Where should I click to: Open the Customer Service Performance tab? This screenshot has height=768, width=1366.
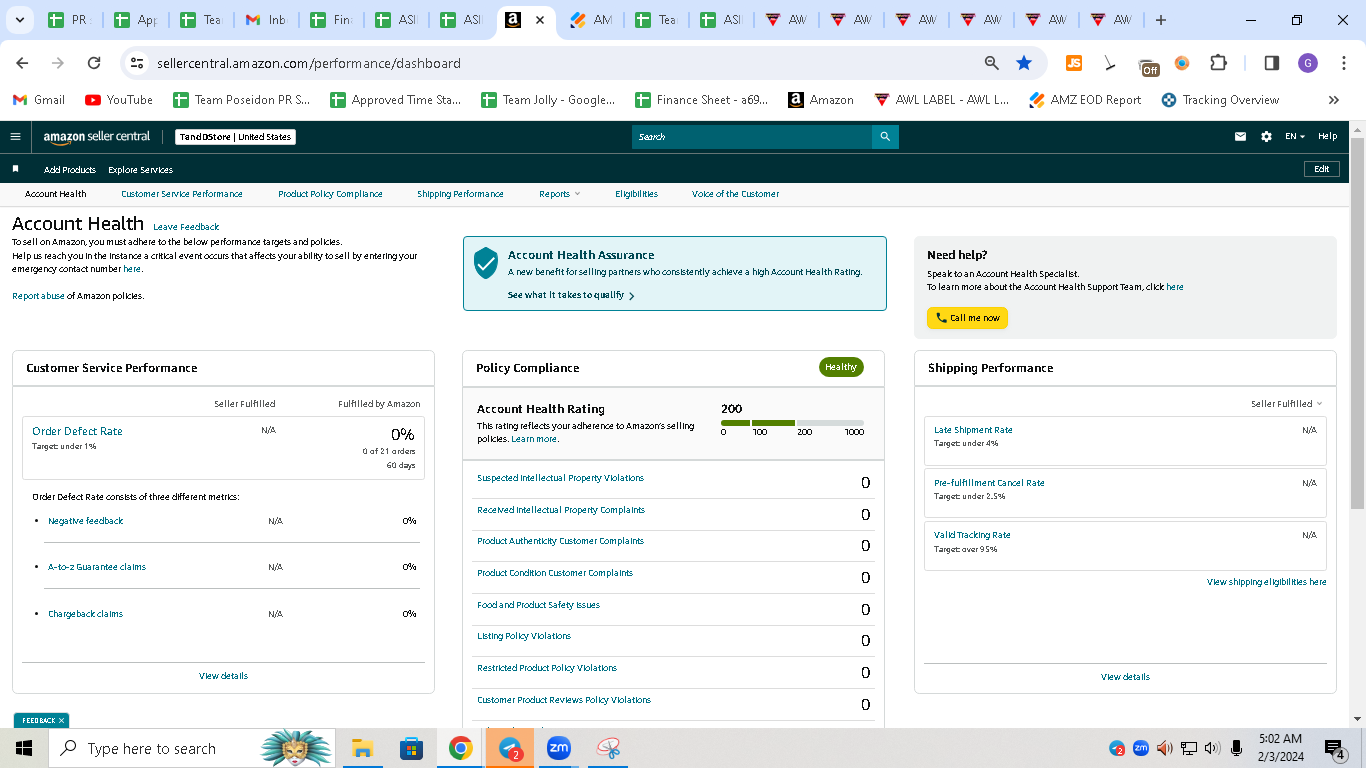pyautogui.click(x=182, y=194)
